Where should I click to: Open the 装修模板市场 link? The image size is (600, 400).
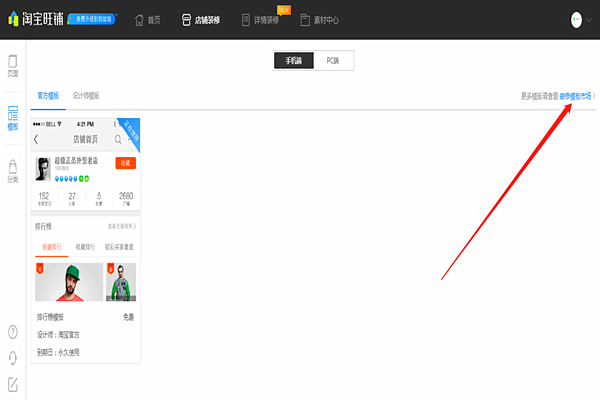coord(576,96)
